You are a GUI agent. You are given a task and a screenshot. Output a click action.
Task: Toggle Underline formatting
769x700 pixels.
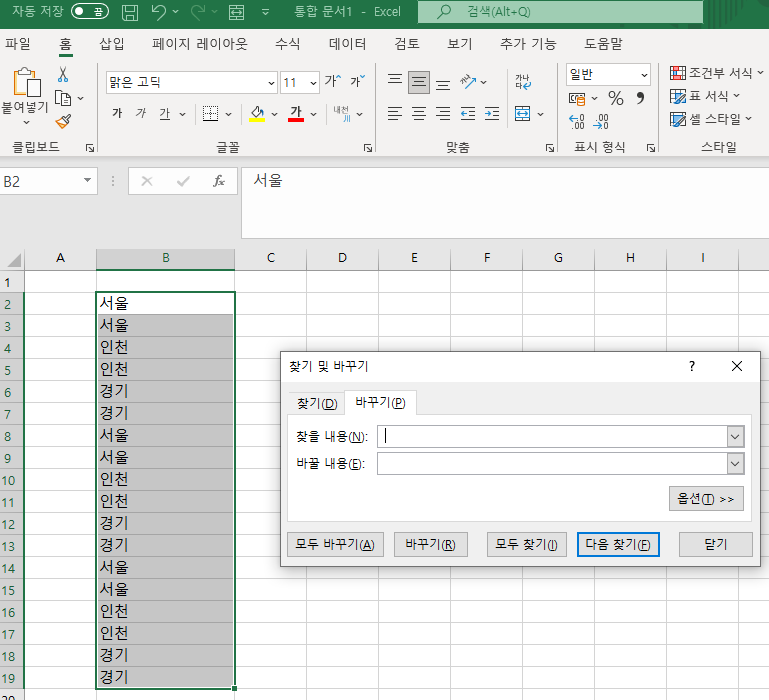tap(165, 114)
